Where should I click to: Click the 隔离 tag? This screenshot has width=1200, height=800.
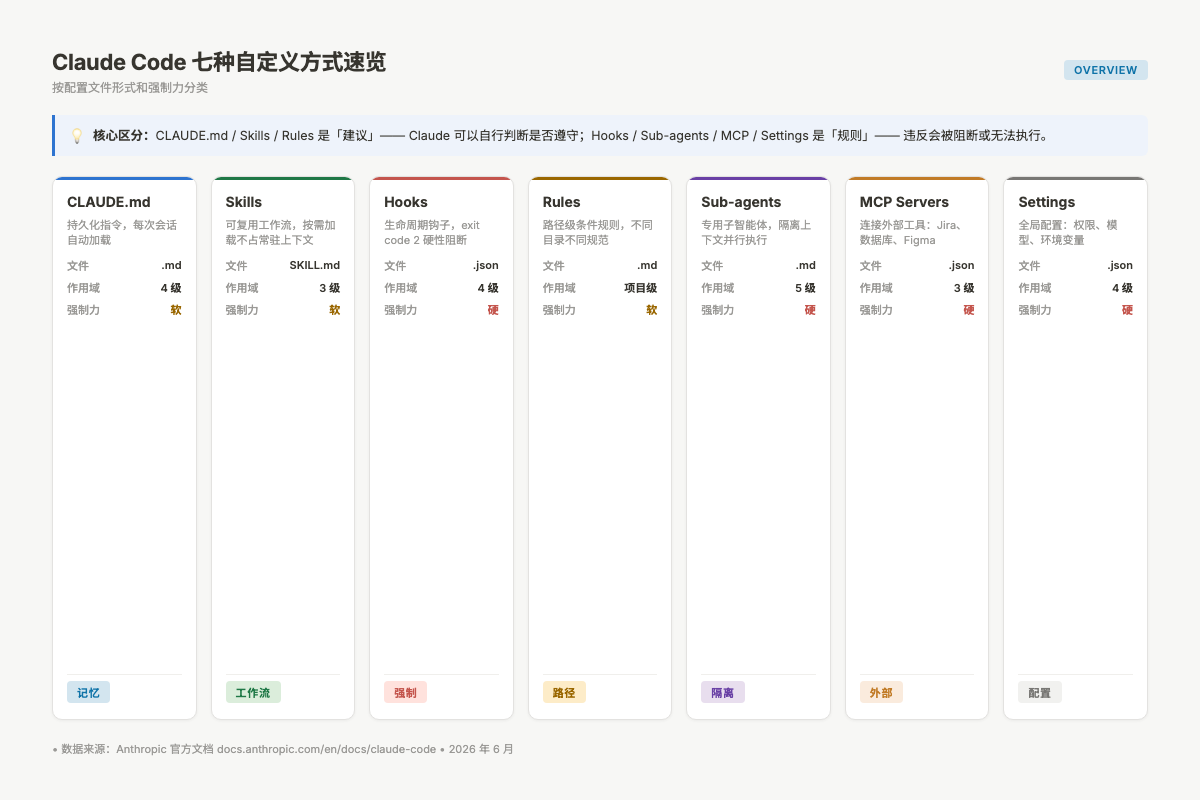(723, 692)
